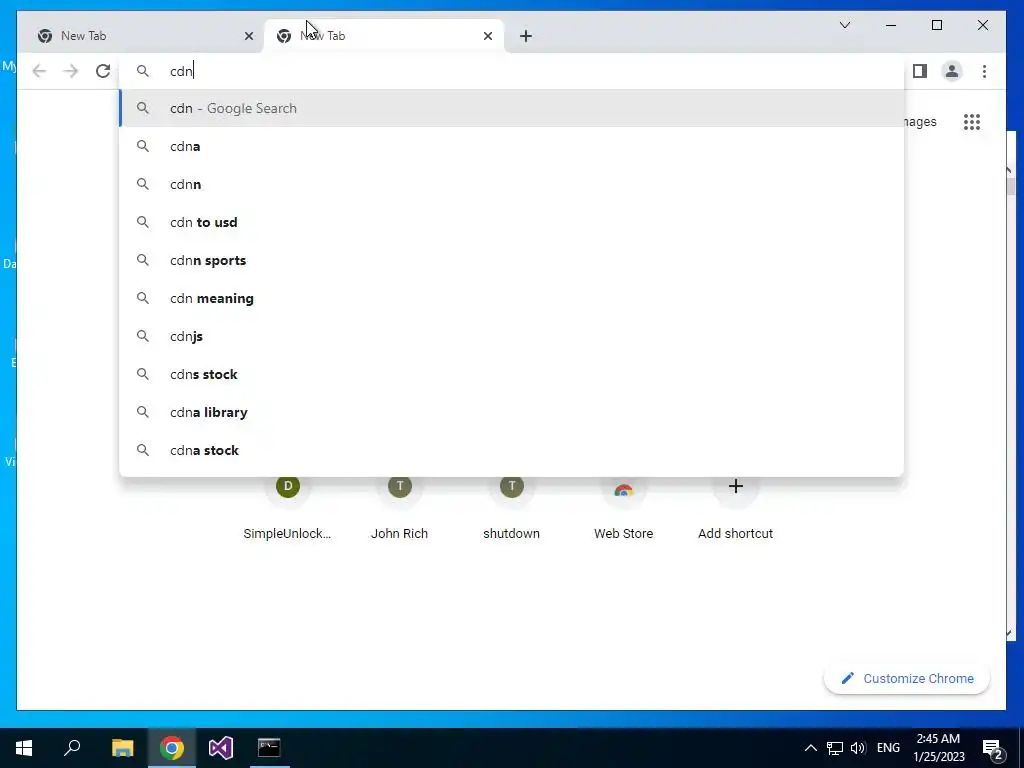
Task: Click the Chrome taskbar icon
Action: coord(172,747)
